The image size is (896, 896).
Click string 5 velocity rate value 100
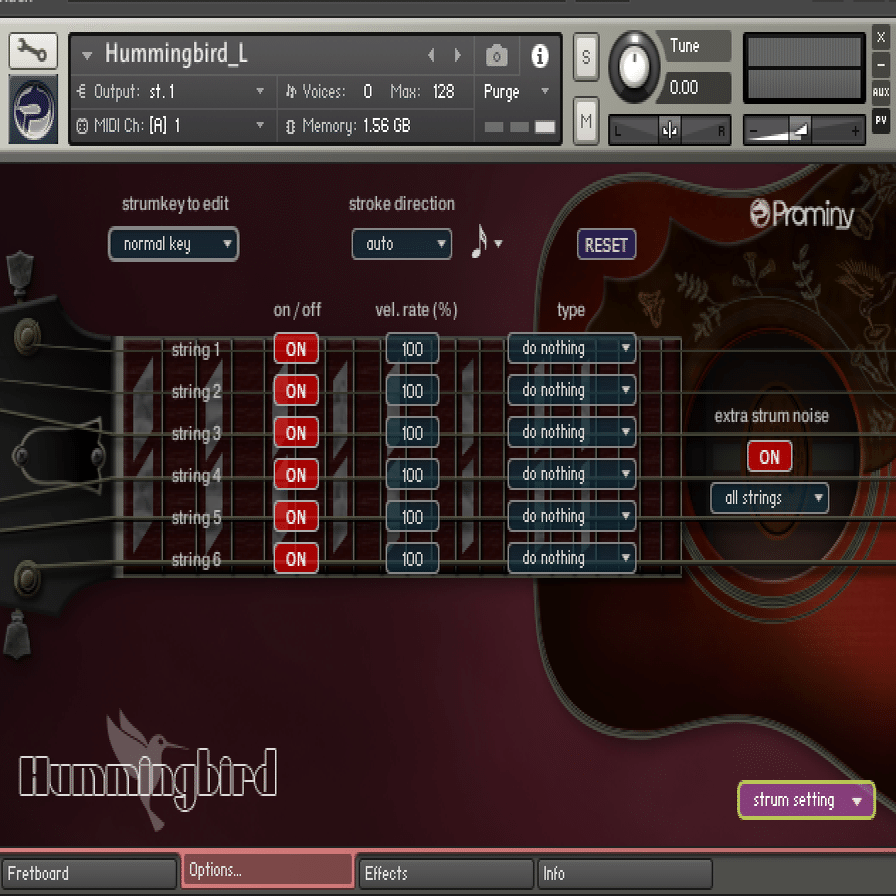[x=412, y=517]
